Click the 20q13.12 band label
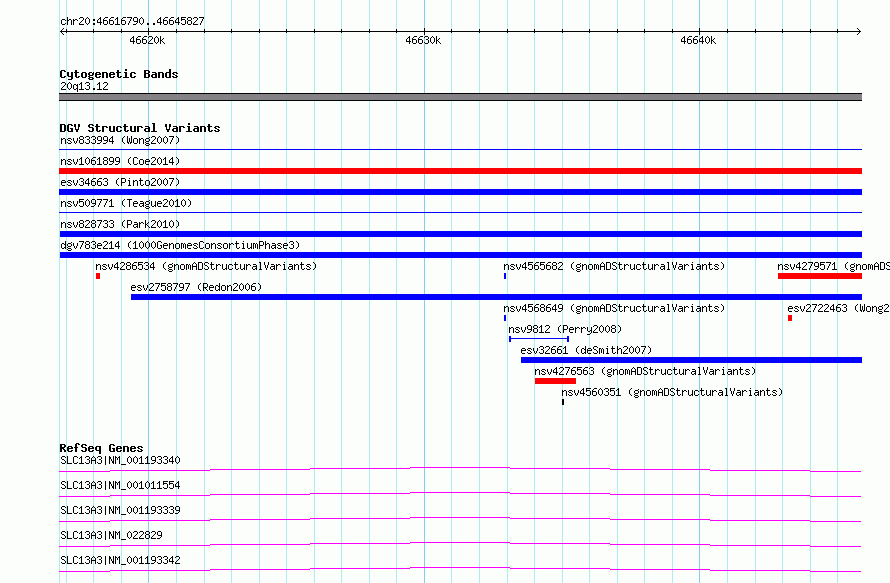Screen dimensions: 890x583 click(x=84, y=86)
